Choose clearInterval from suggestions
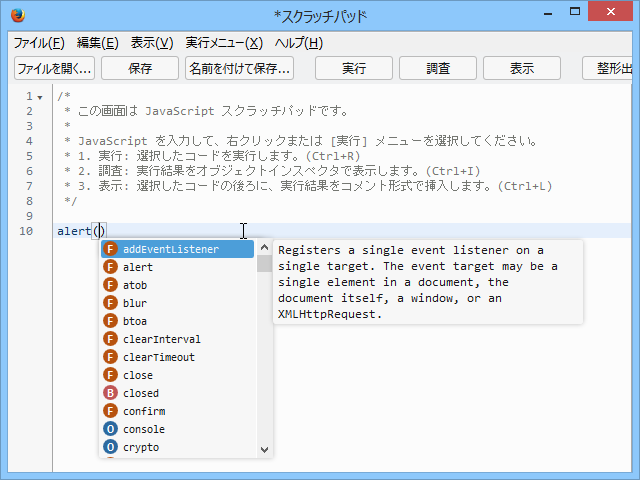Screen dimensions: 640x480 (x=178, y=339)
